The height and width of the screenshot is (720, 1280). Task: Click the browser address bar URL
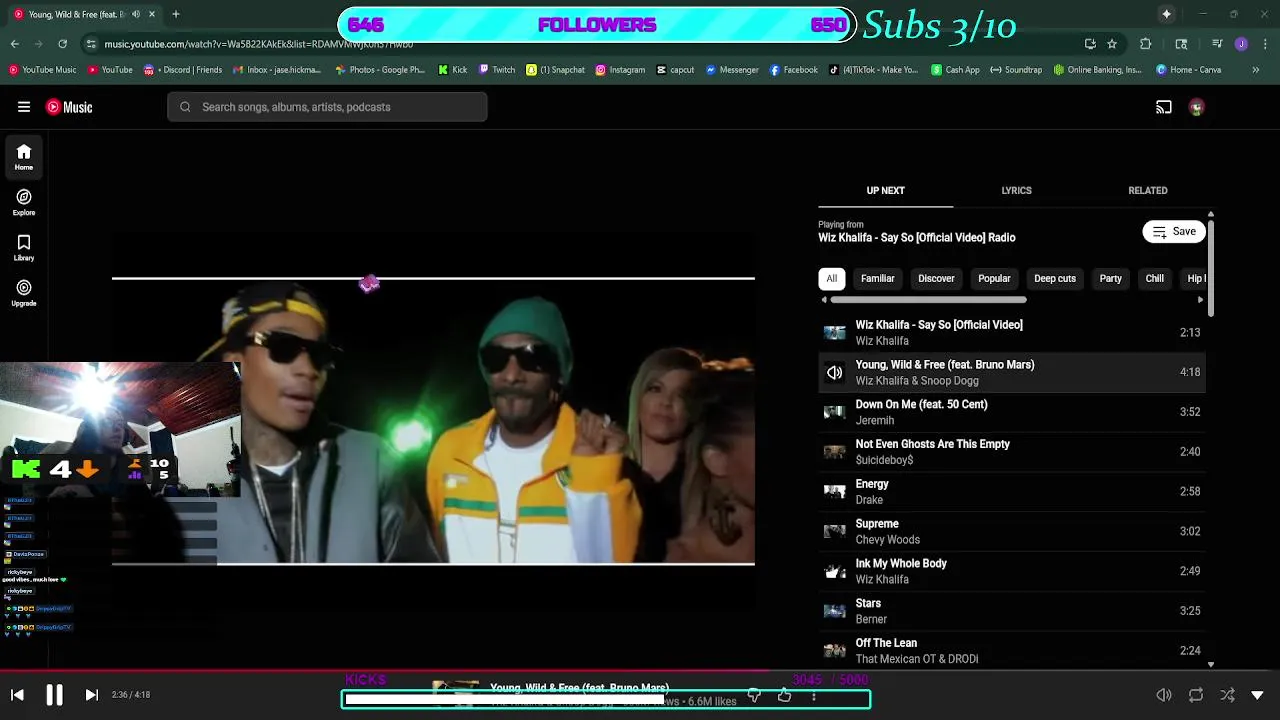pyautogui.click(x=258, y=44)
